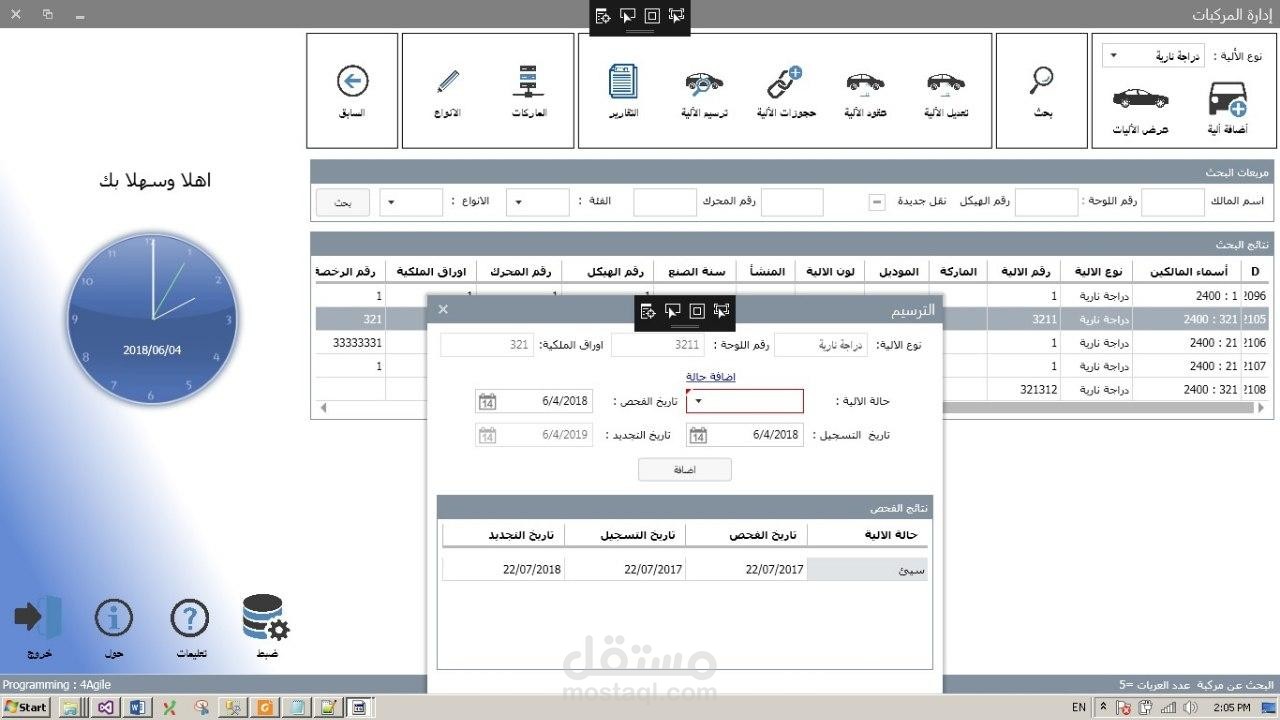This screenshot has height=720, width=1280.
Task: Open حول about info icon
Action: click(x=114, y=618)
